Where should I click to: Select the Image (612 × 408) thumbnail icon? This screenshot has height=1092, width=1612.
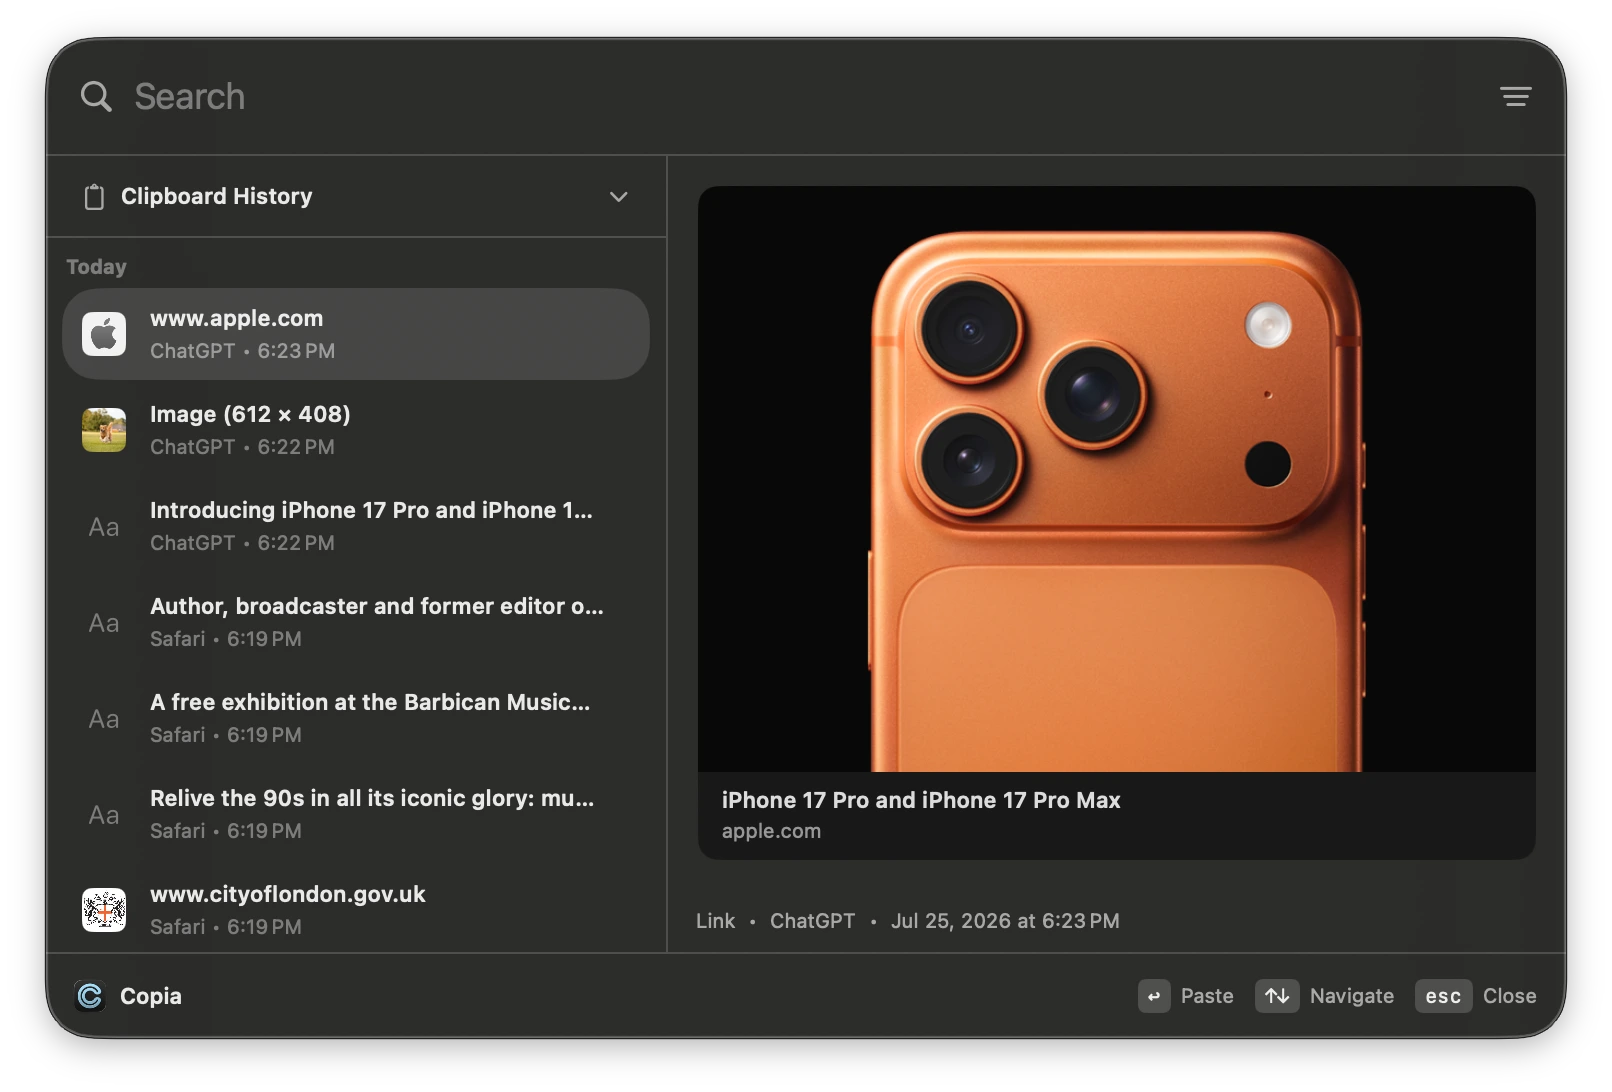[104, 430]
